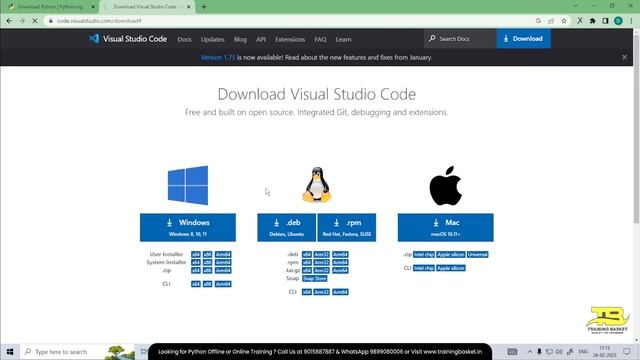Viewport: 640px width, 360px height.
Task: Open taskbar clock and date
Action: [605, 351]
